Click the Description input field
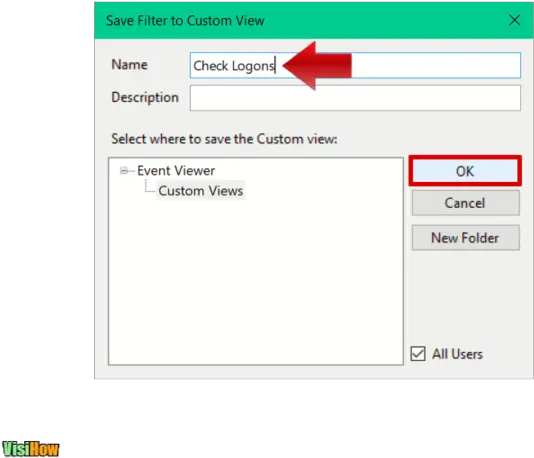Screen dimensions: 534x458 [355, 98]
